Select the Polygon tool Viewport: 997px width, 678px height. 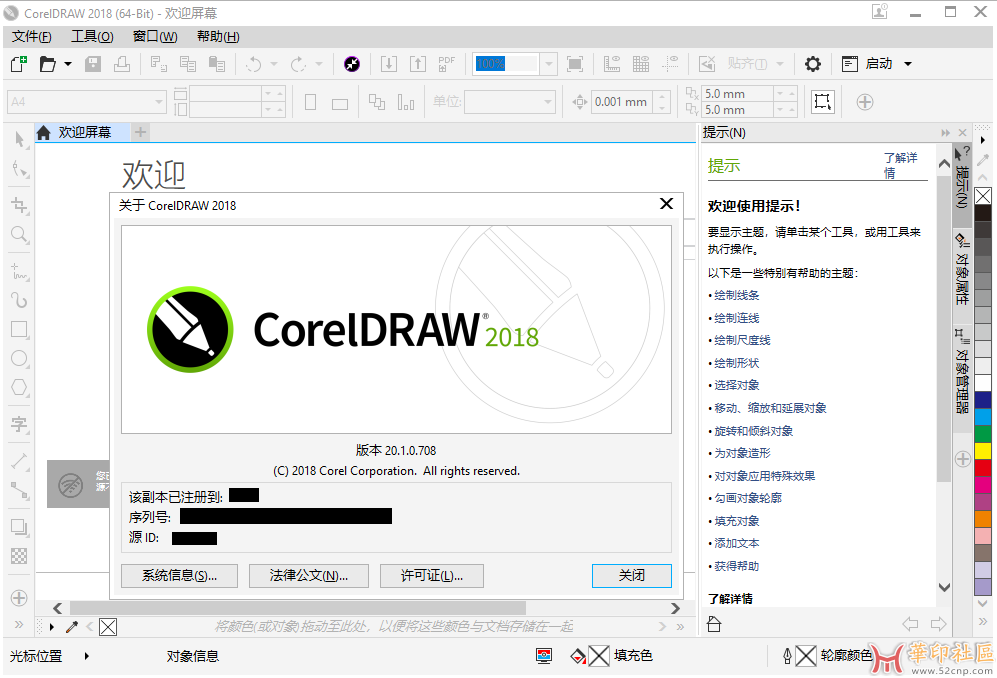click(20, 387)
